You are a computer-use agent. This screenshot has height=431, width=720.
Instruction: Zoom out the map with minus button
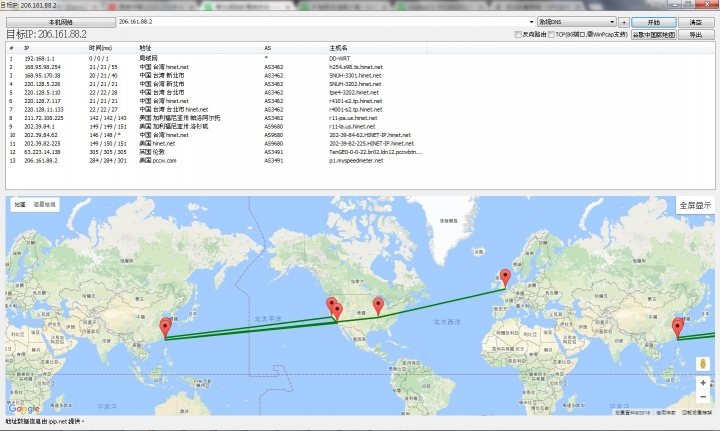tap(703, 397)
